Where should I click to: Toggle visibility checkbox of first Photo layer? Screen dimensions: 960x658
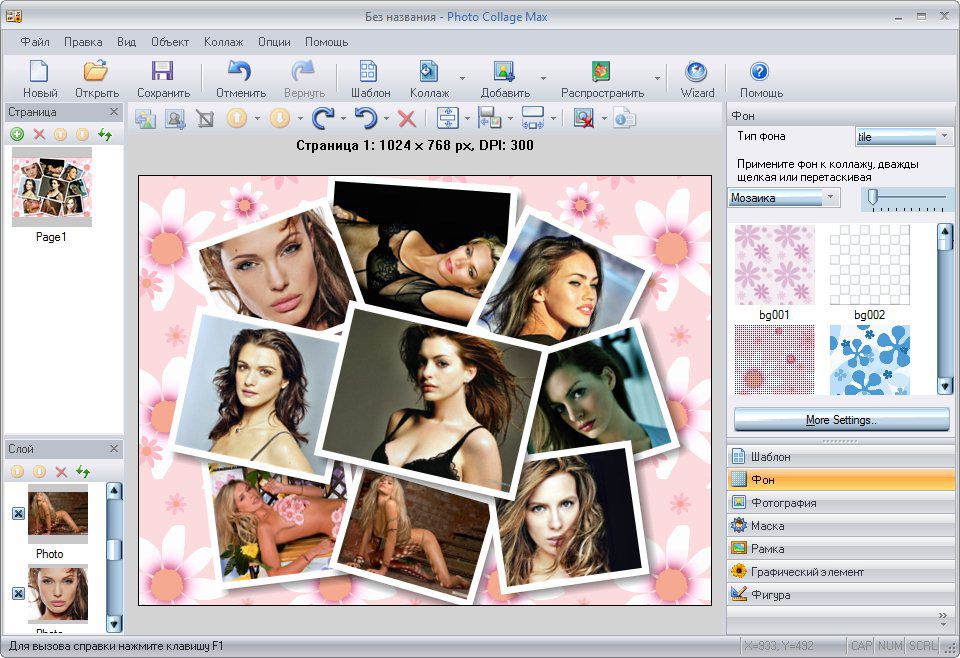click(18, 513)
